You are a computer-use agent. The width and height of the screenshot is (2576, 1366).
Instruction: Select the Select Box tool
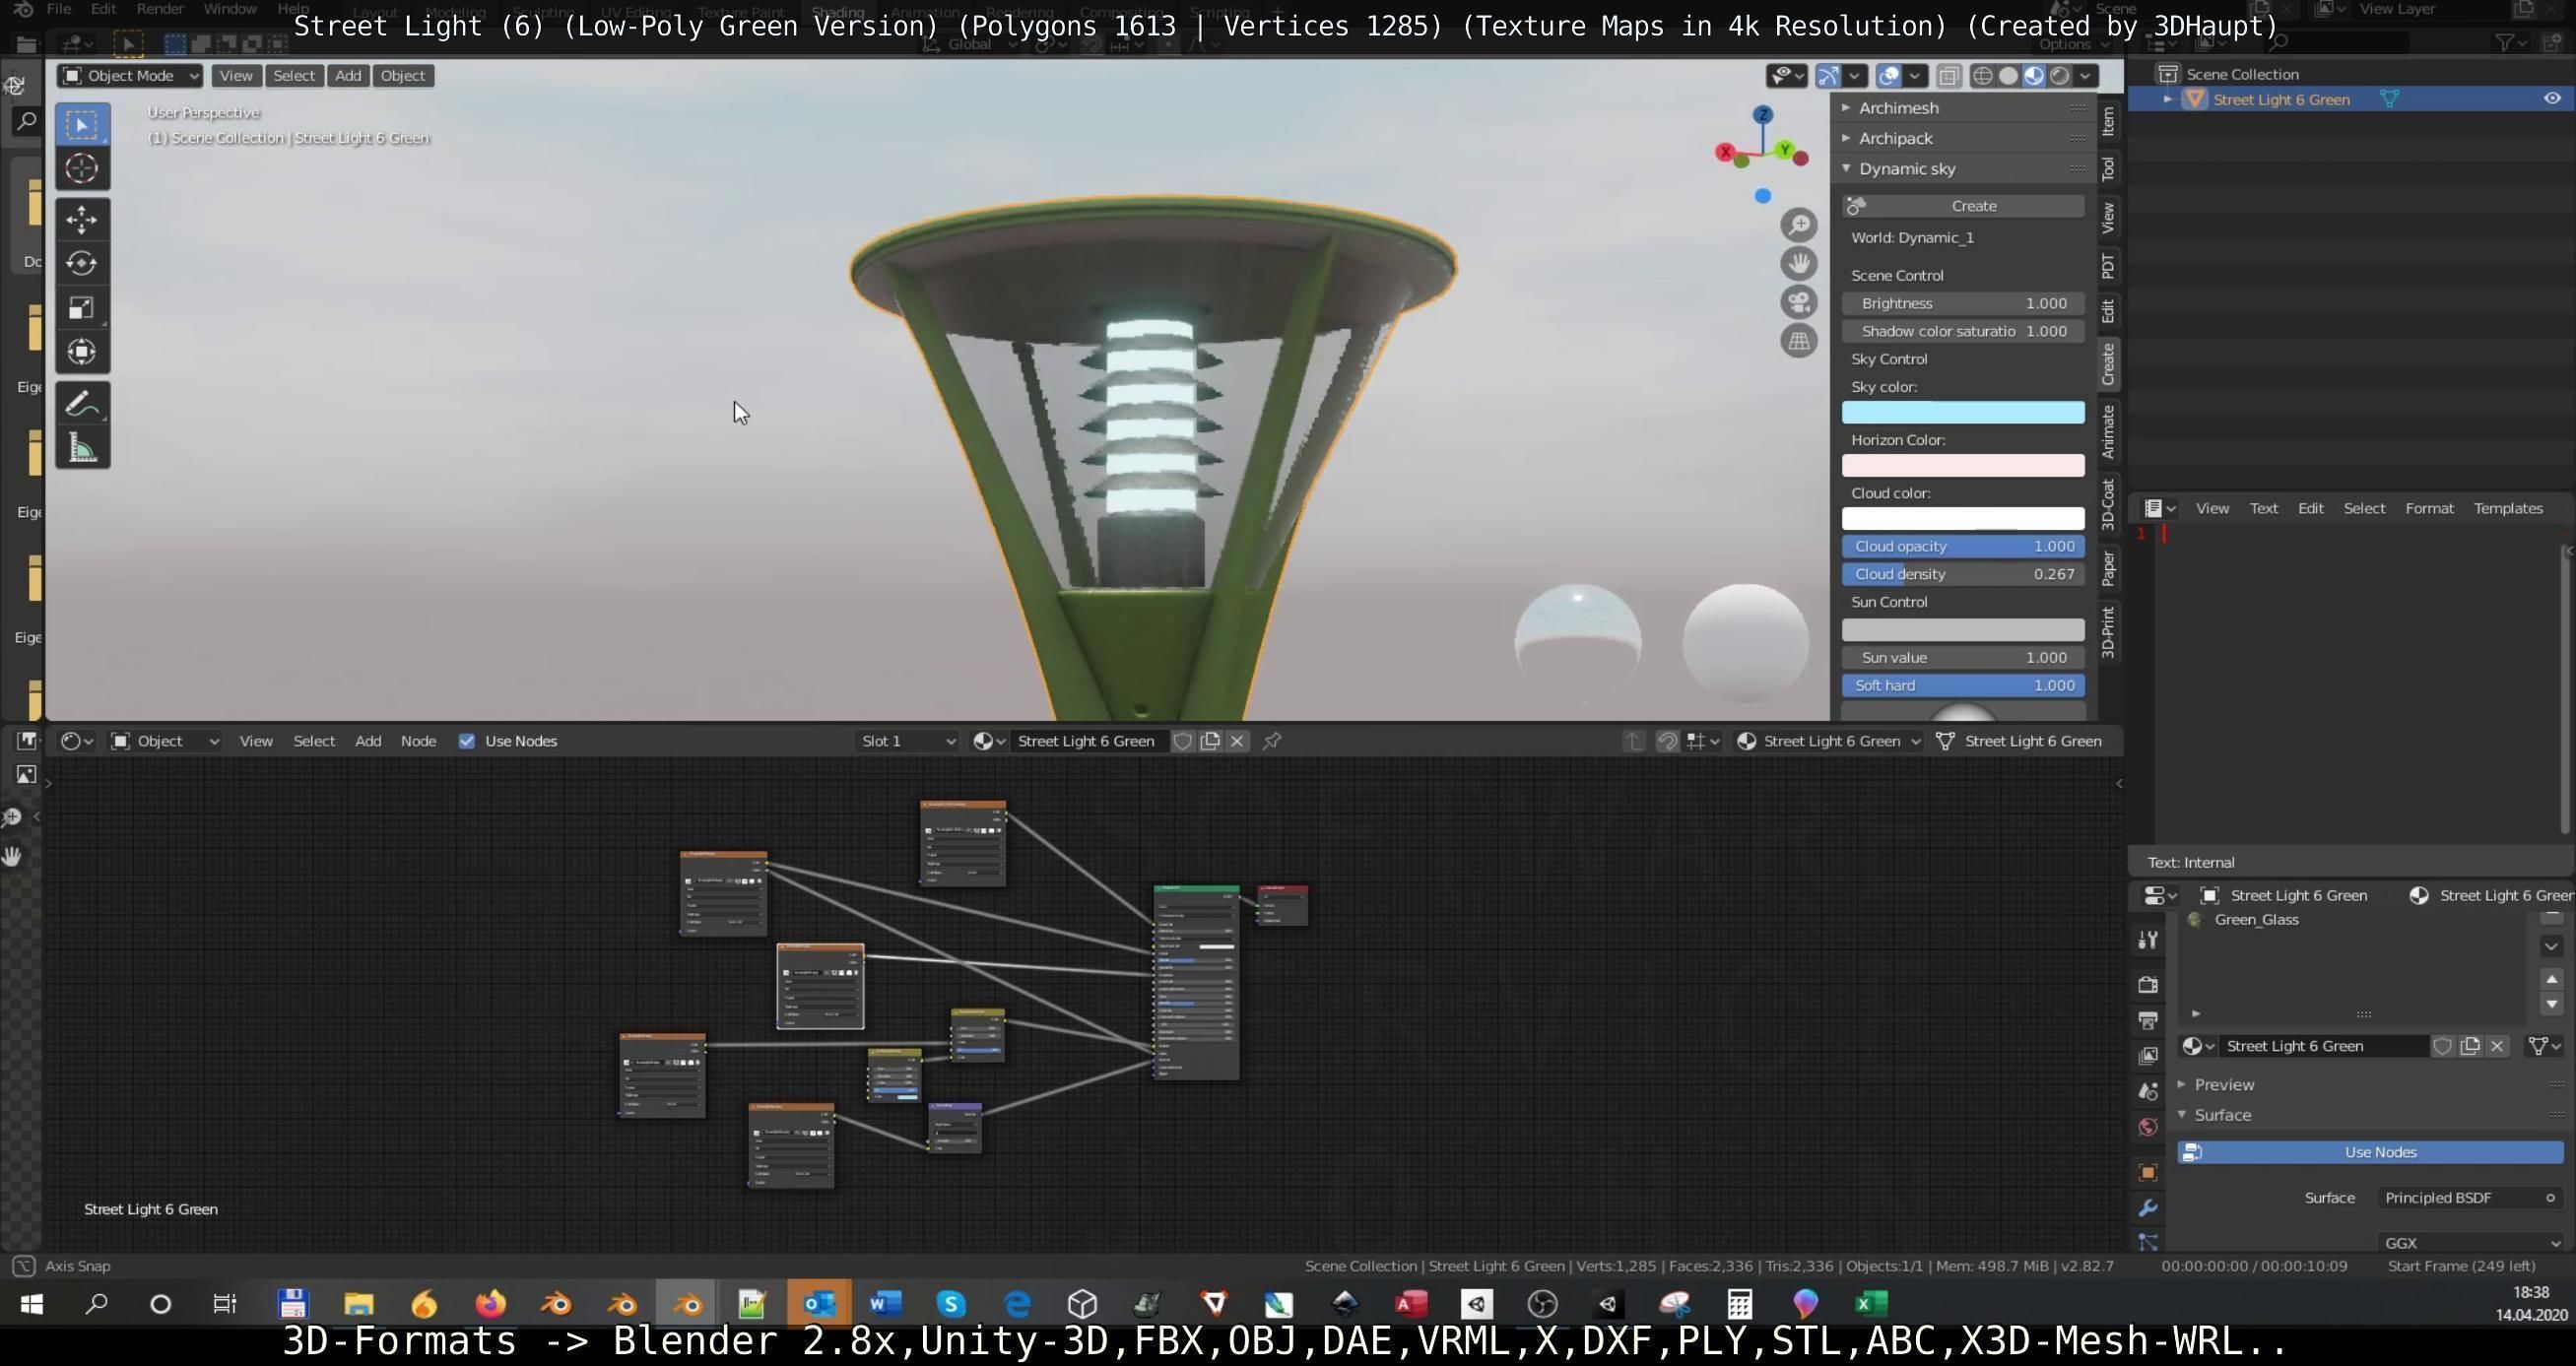click(x=82, y=124)
